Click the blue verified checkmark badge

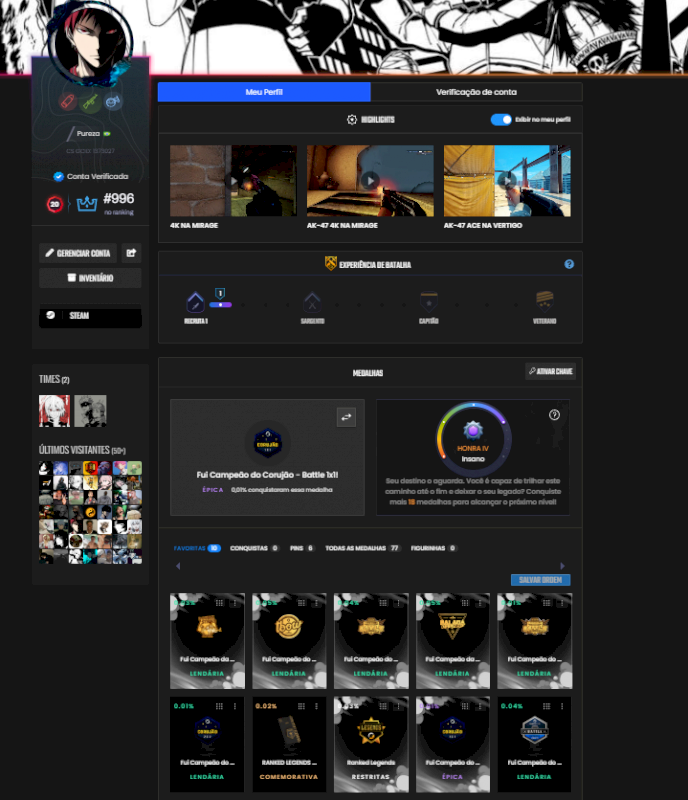tap(58, 177)
